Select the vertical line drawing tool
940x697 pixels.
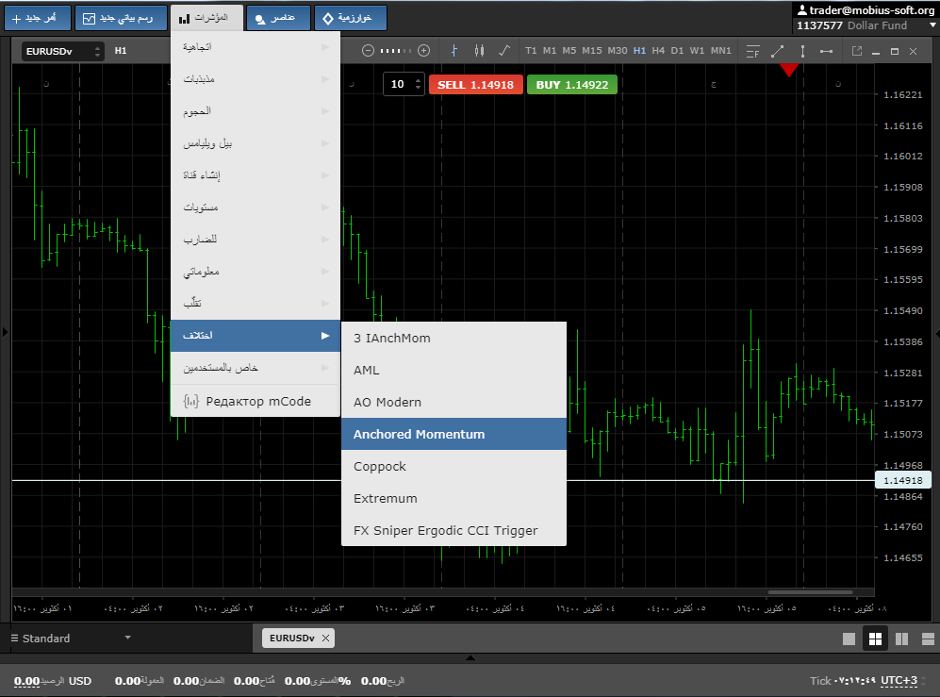(803, 52)
